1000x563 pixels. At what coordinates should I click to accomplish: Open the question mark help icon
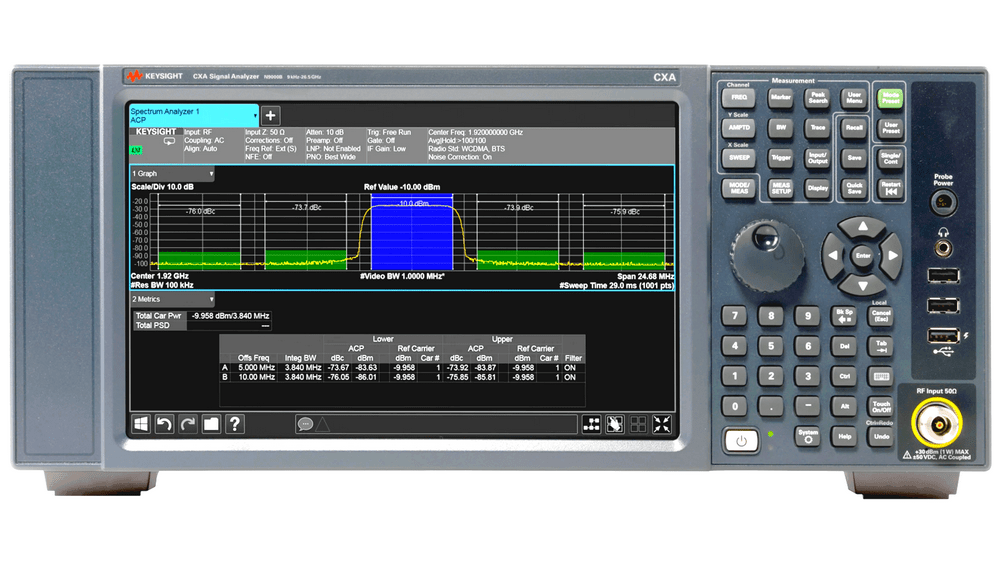point(235,424)
